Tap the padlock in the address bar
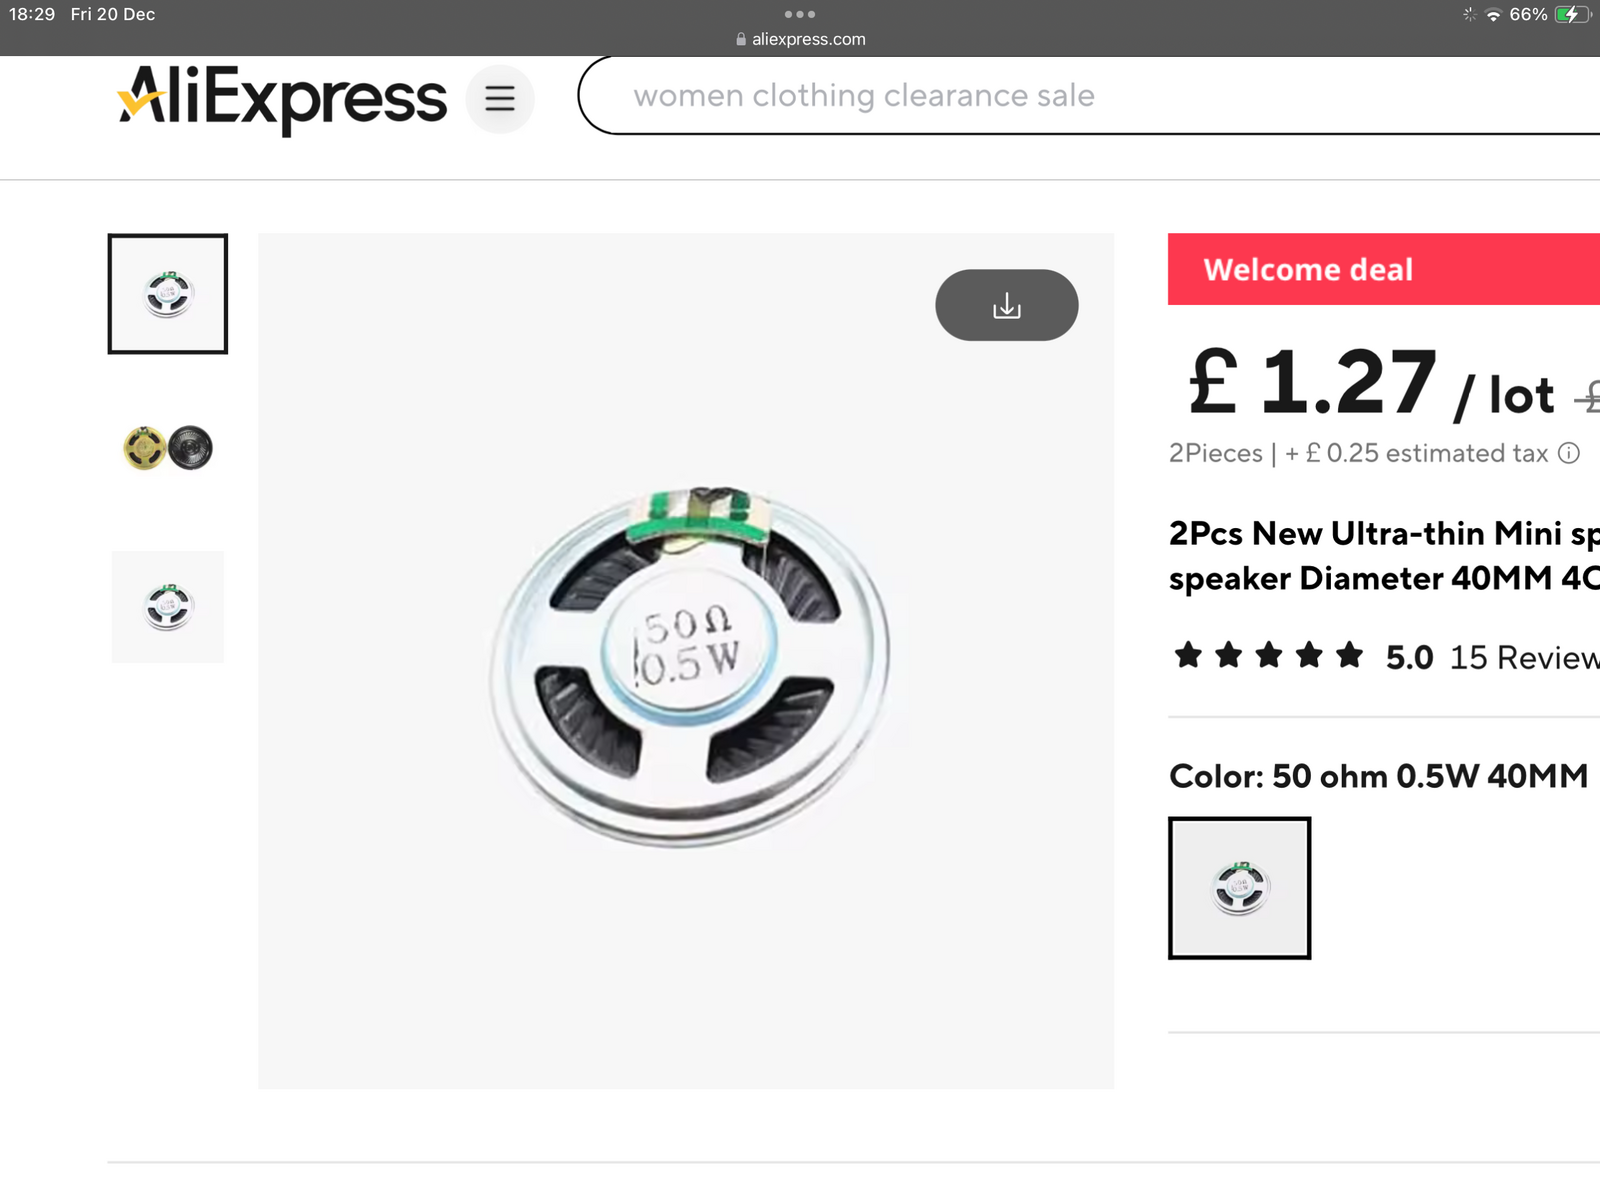1600x1200 pixels. click(741, 39)
